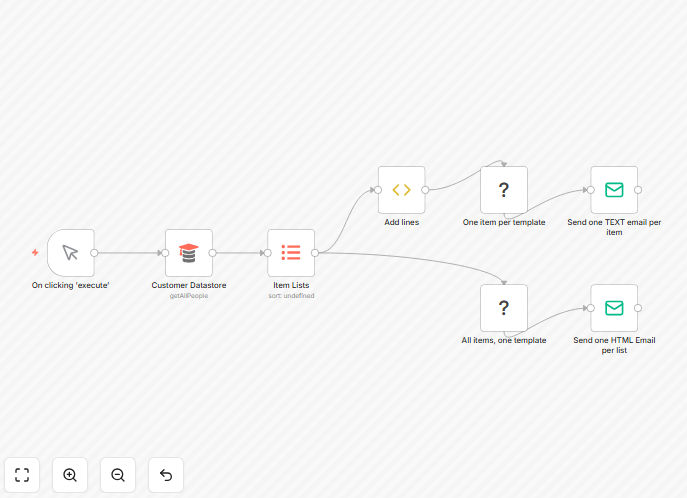Click the 'One item per template' label

[504, 222]
